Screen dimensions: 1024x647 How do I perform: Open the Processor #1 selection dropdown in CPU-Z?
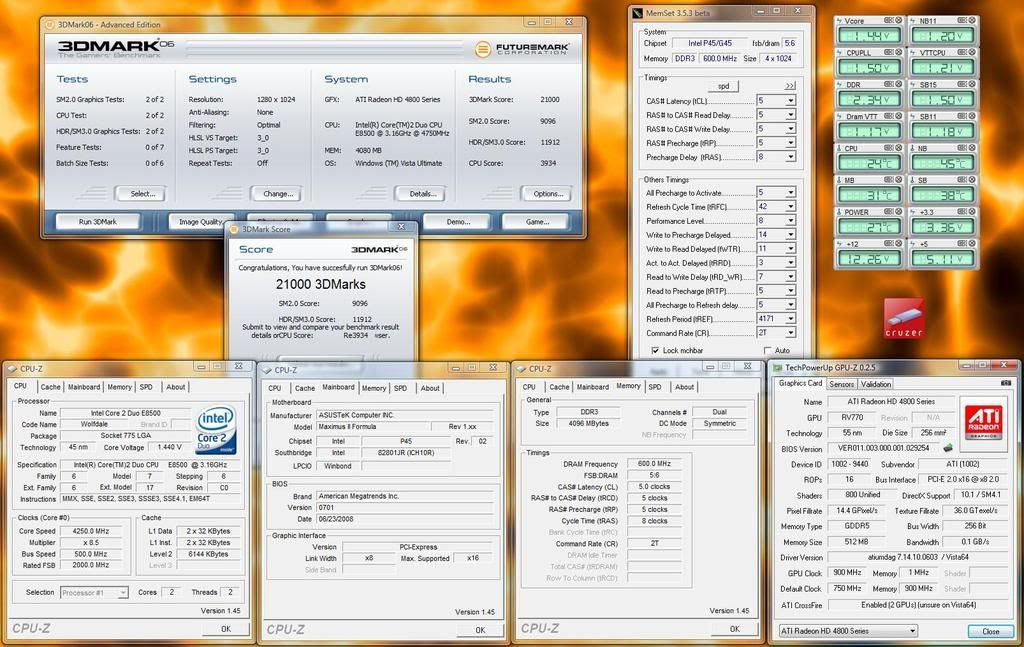tap(122, 593)
